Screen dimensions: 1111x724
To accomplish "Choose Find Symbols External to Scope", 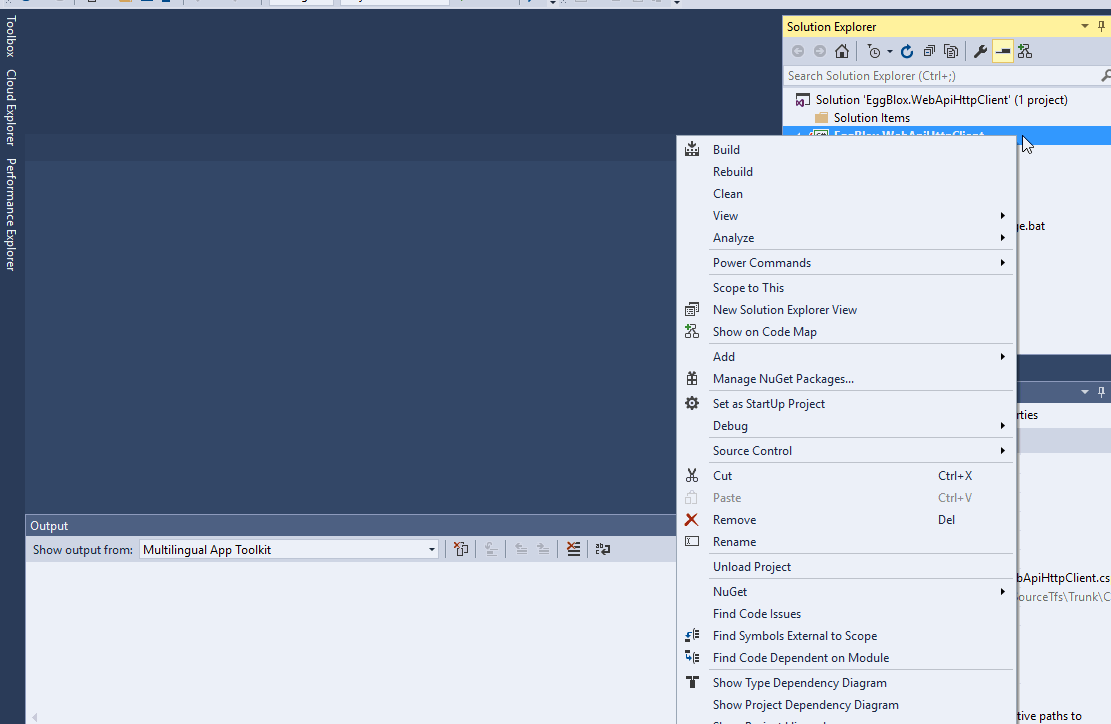I will click(x=847, y=635).
